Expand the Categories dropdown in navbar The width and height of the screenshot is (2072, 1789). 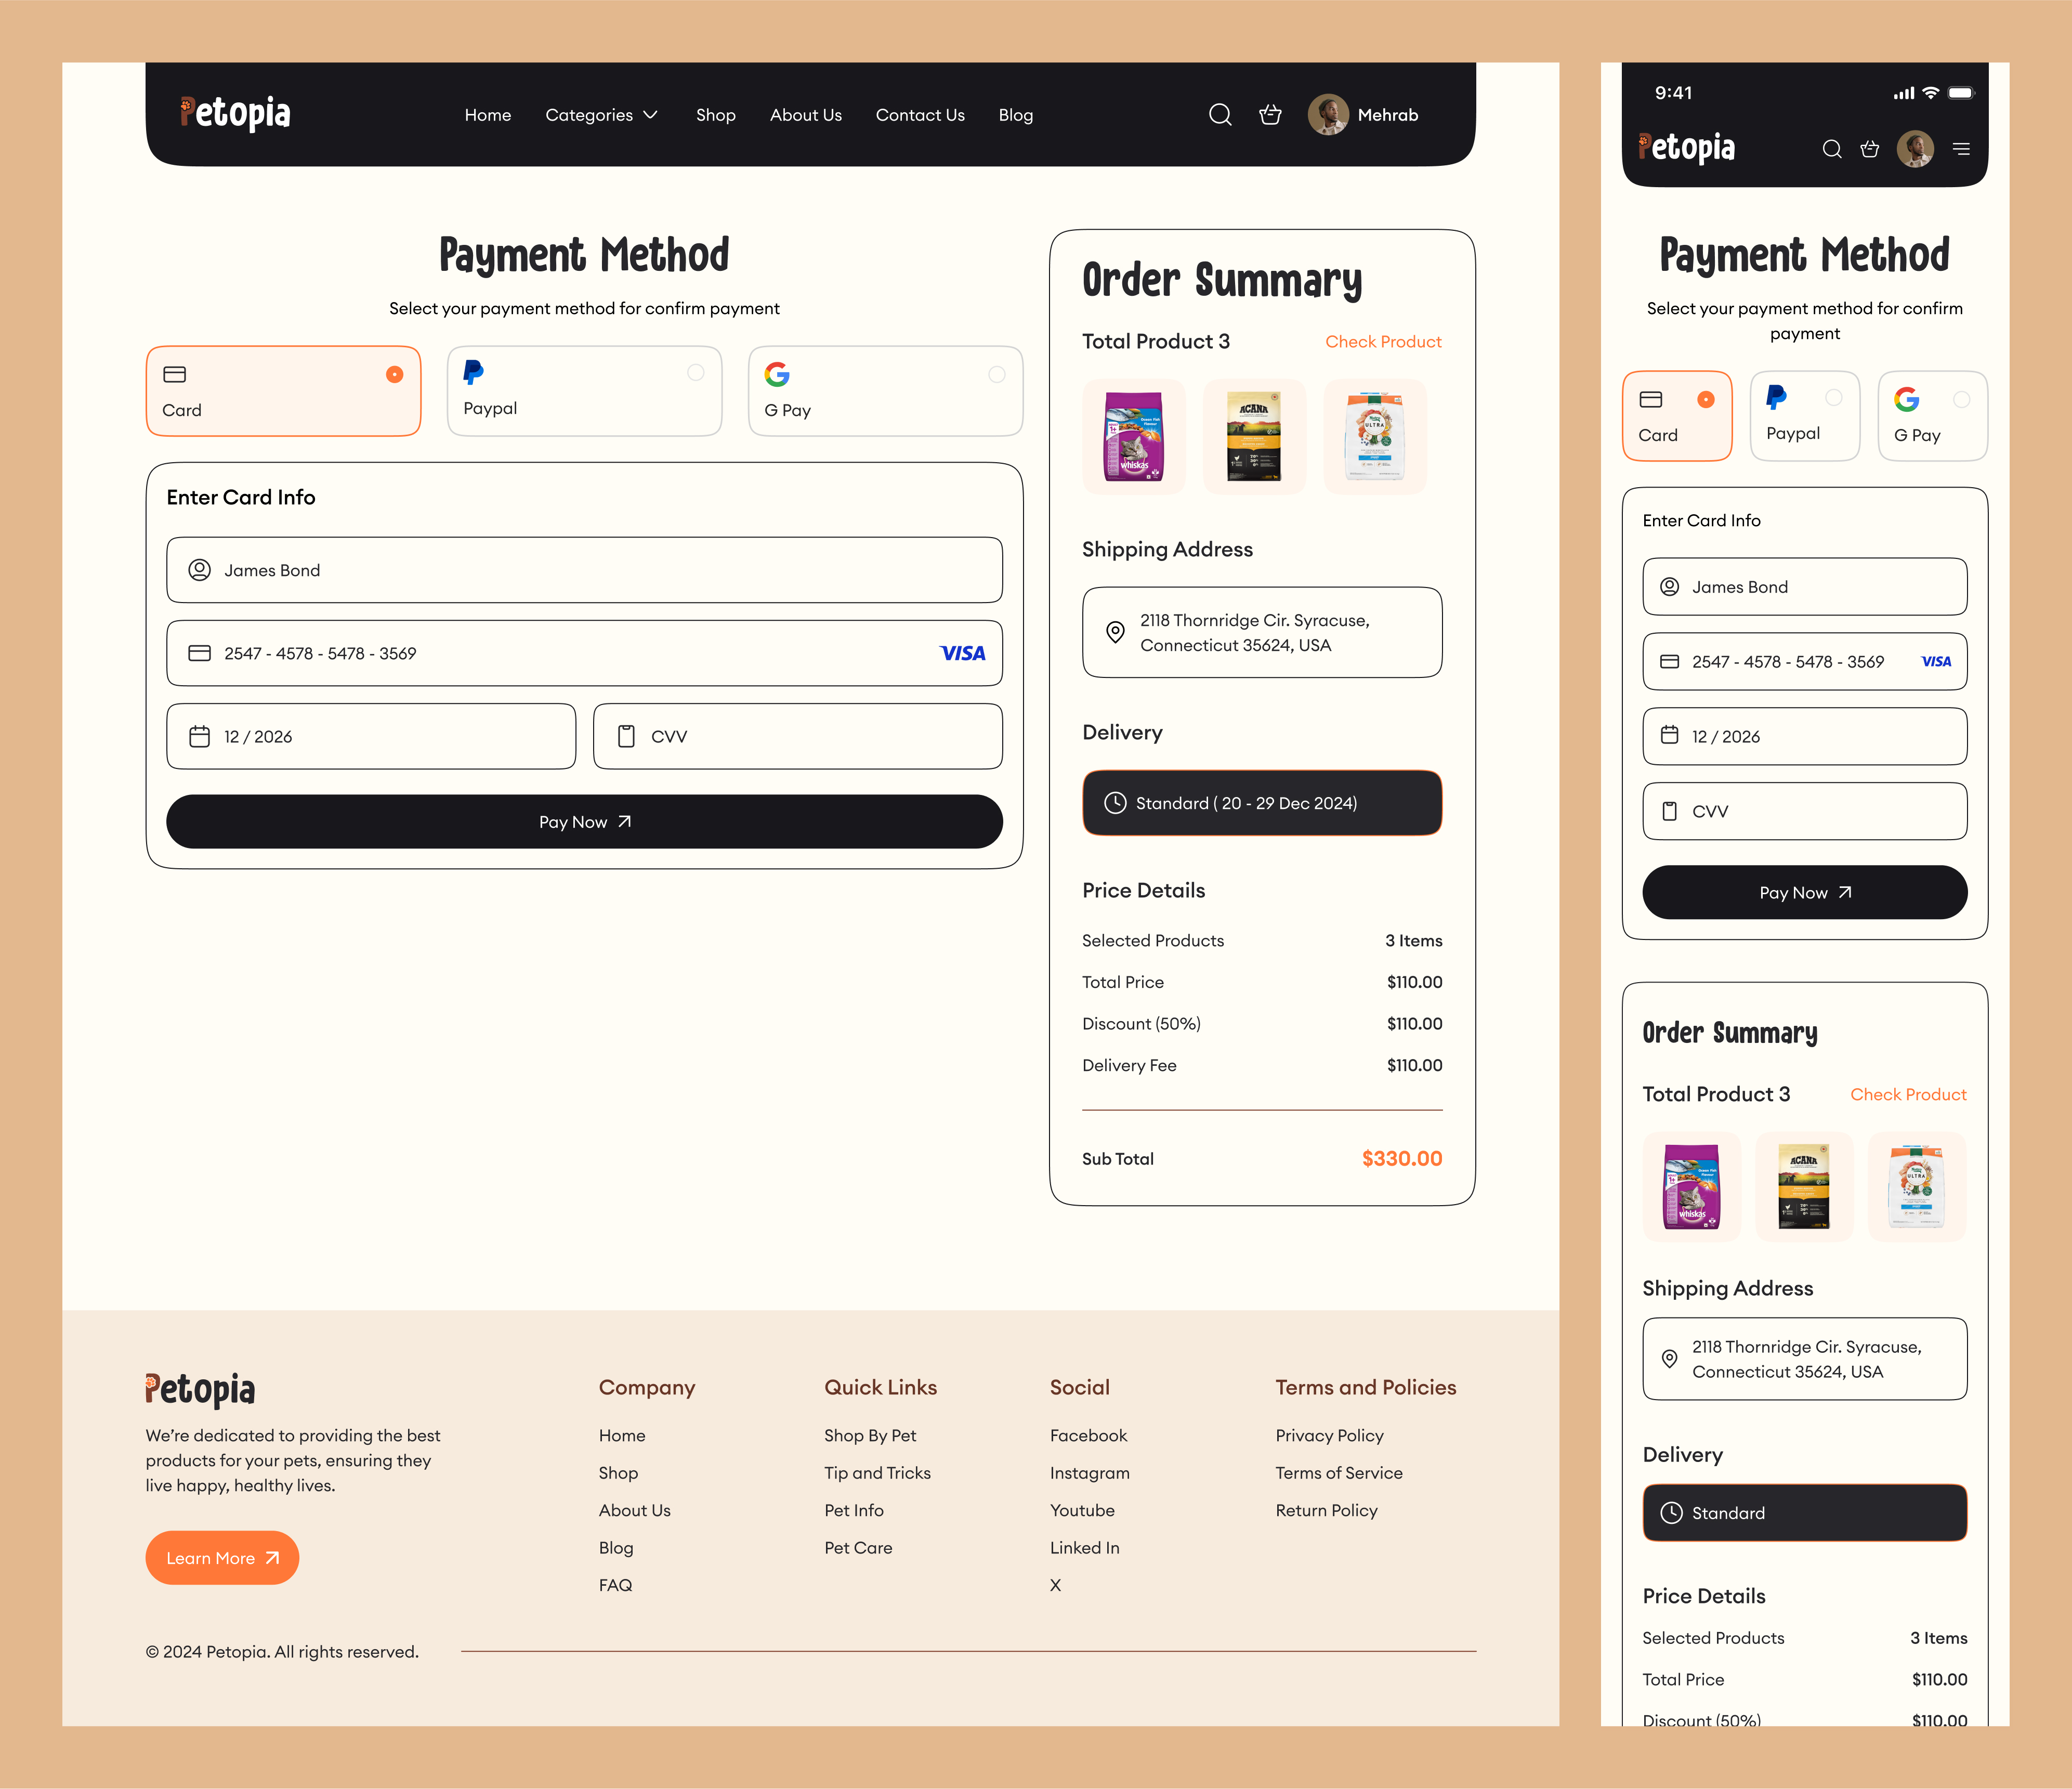601,115
